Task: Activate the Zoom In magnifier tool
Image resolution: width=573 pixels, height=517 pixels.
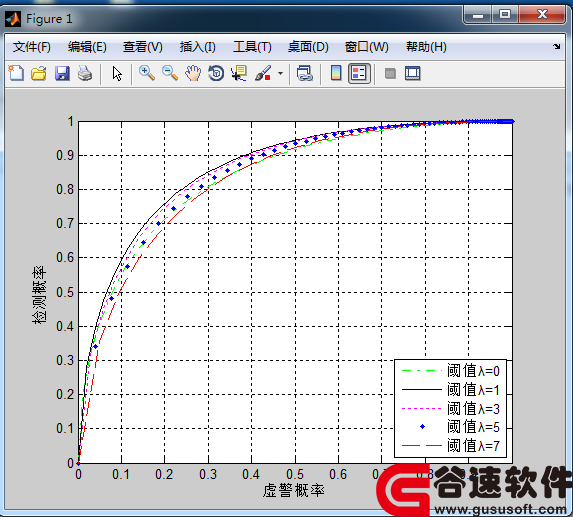Action: tap(147, 73)
